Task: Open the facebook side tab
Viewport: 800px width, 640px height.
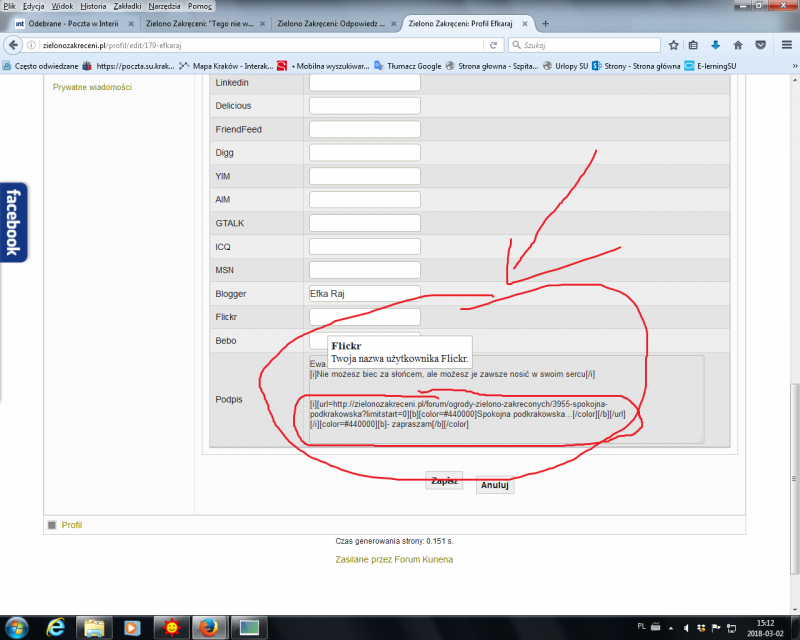Action: (x=13, y=221)
